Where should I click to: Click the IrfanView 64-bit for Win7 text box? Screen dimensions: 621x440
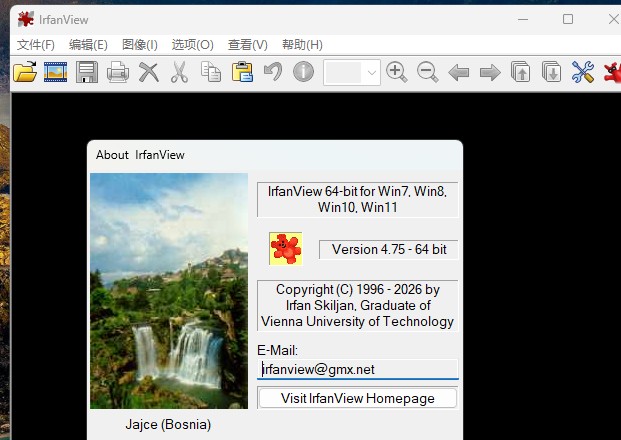358,199
